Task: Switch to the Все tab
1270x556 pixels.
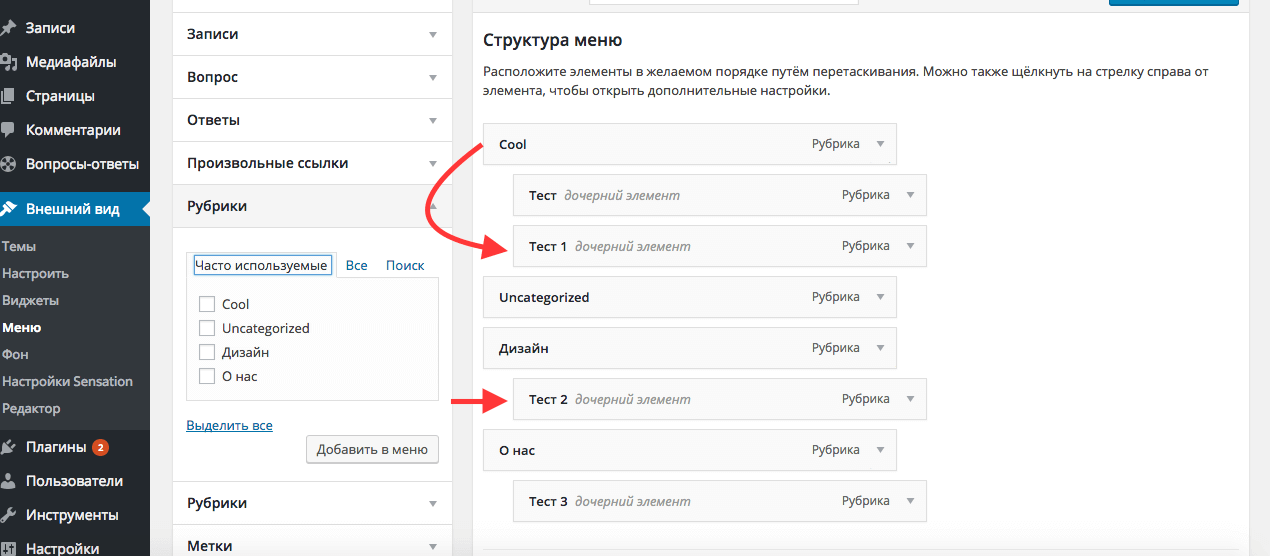Action: 356,265
